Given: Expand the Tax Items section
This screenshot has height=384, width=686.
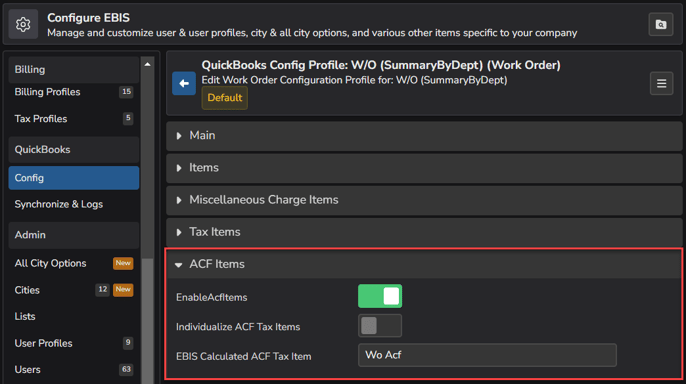Looking at the screenshot, I should click(x=424, y=232).
